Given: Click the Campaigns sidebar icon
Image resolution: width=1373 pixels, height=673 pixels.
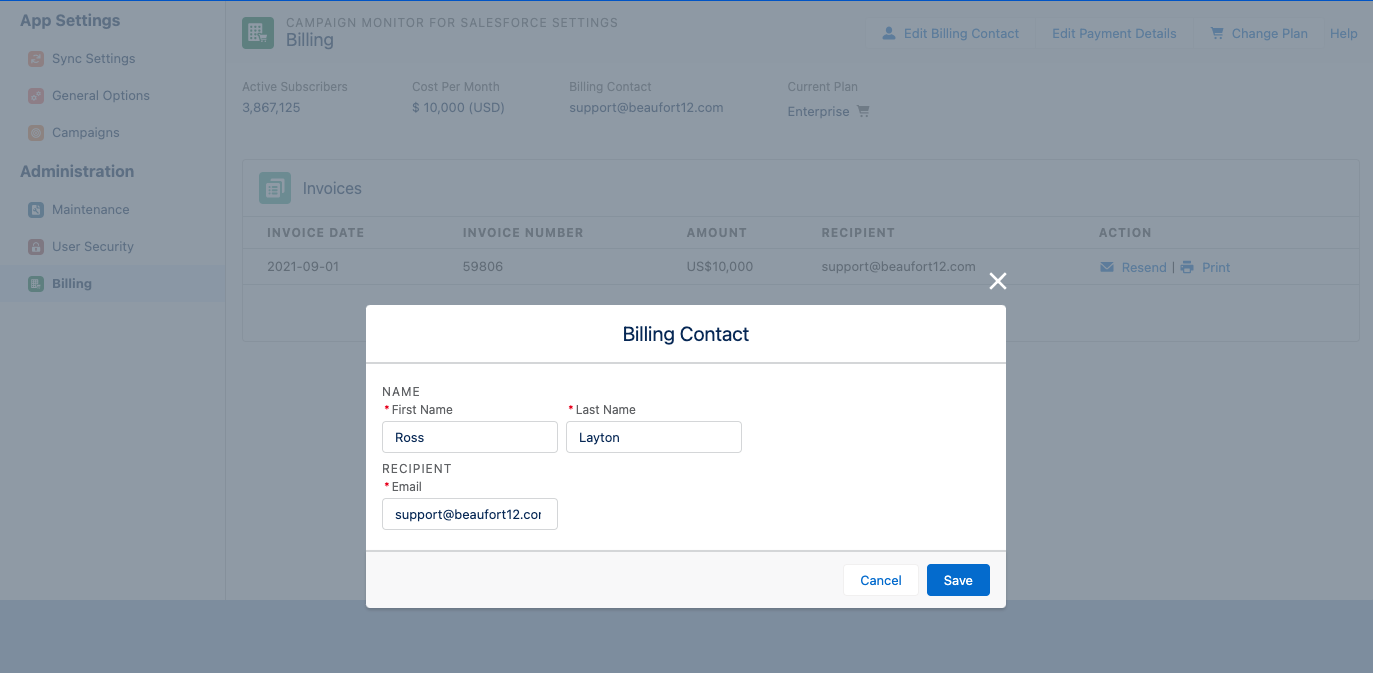Looking at the screenshot, I should point(36,133).
